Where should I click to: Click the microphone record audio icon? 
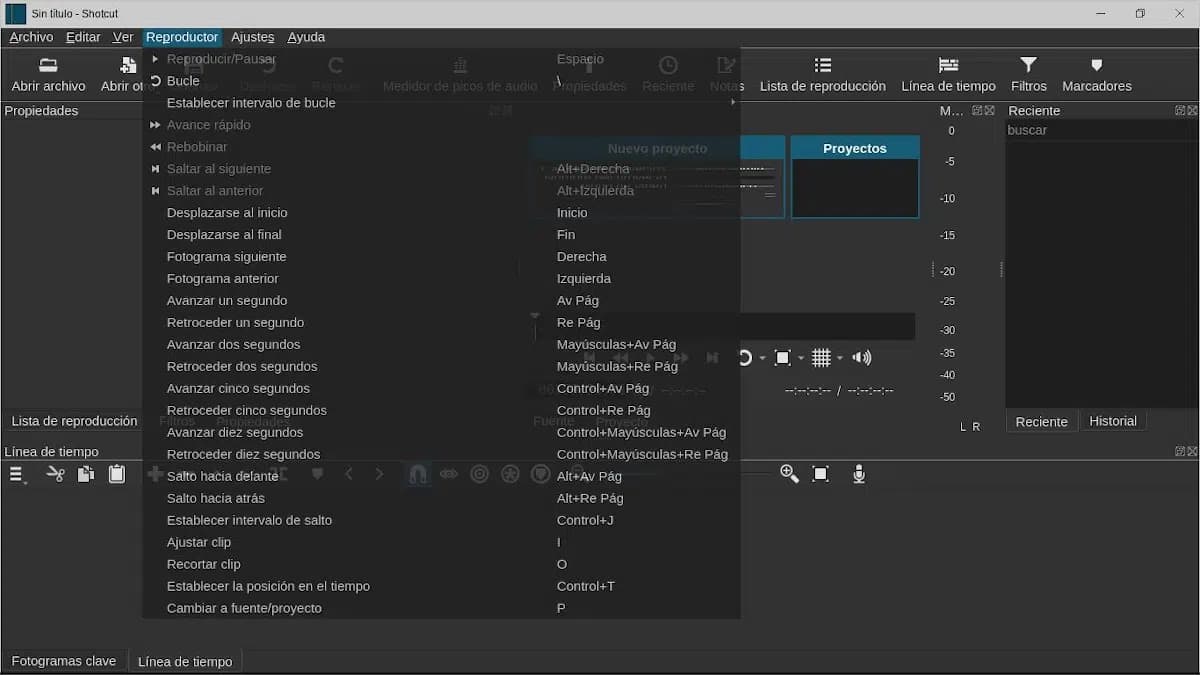(858, 474)
